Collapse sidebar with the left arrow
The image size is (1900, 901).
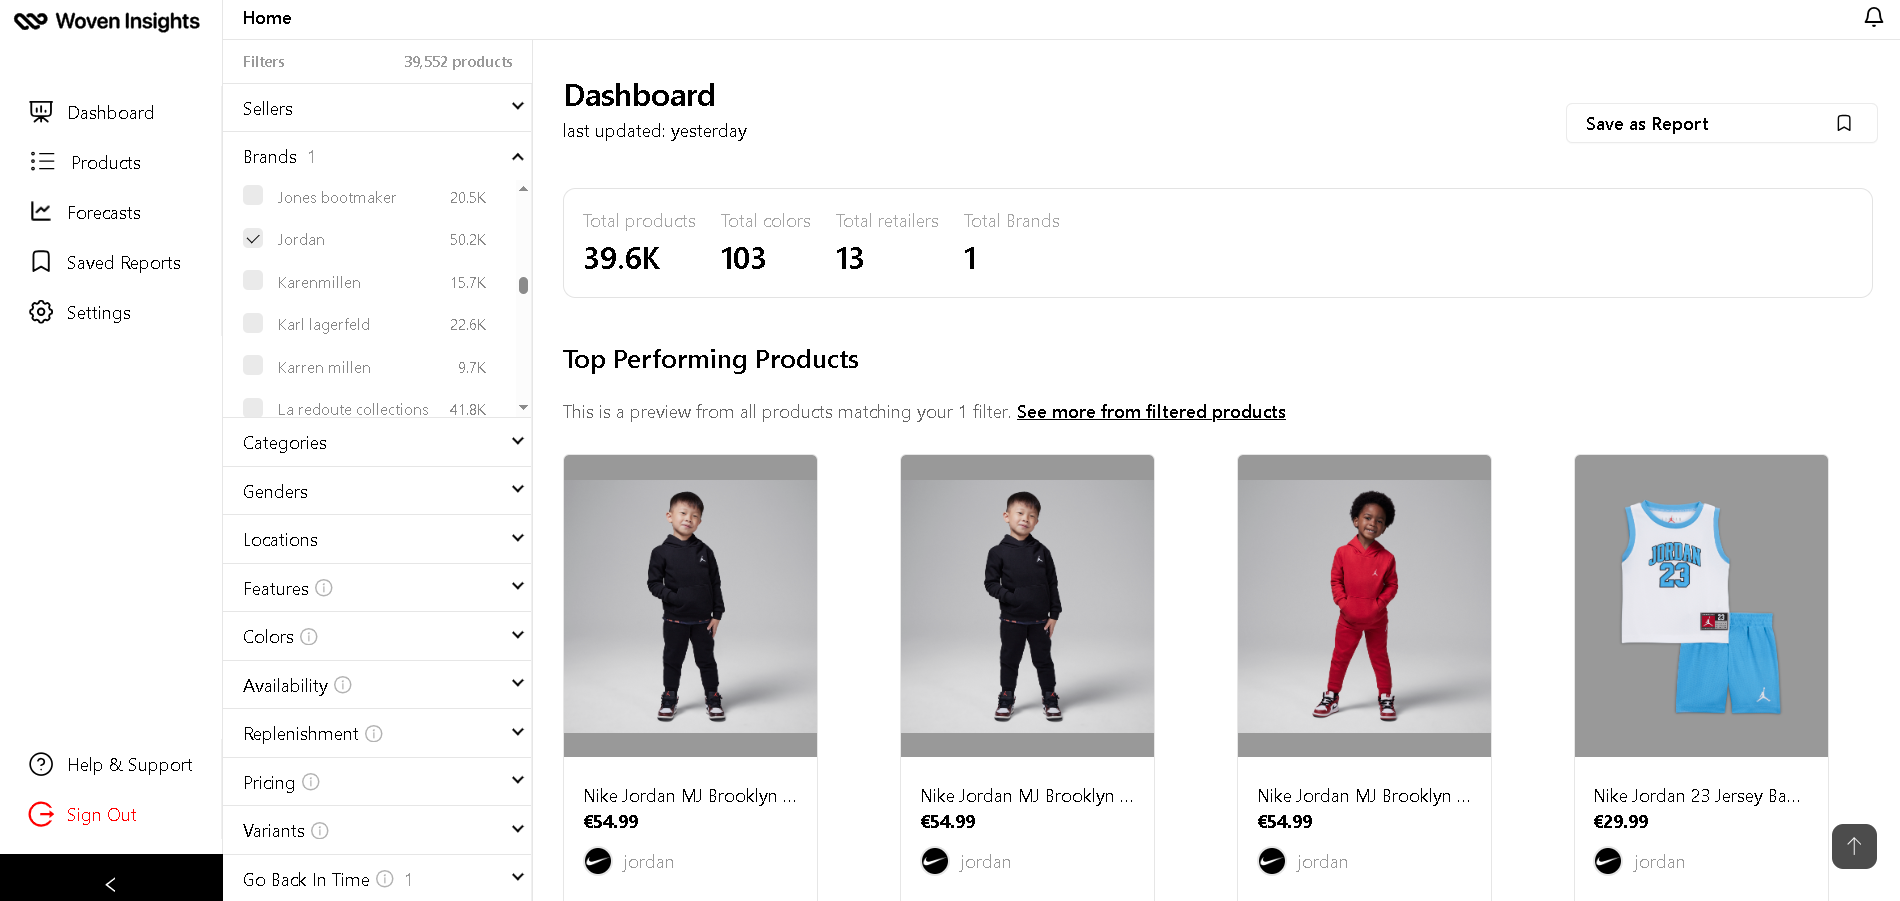pos(111,884)
